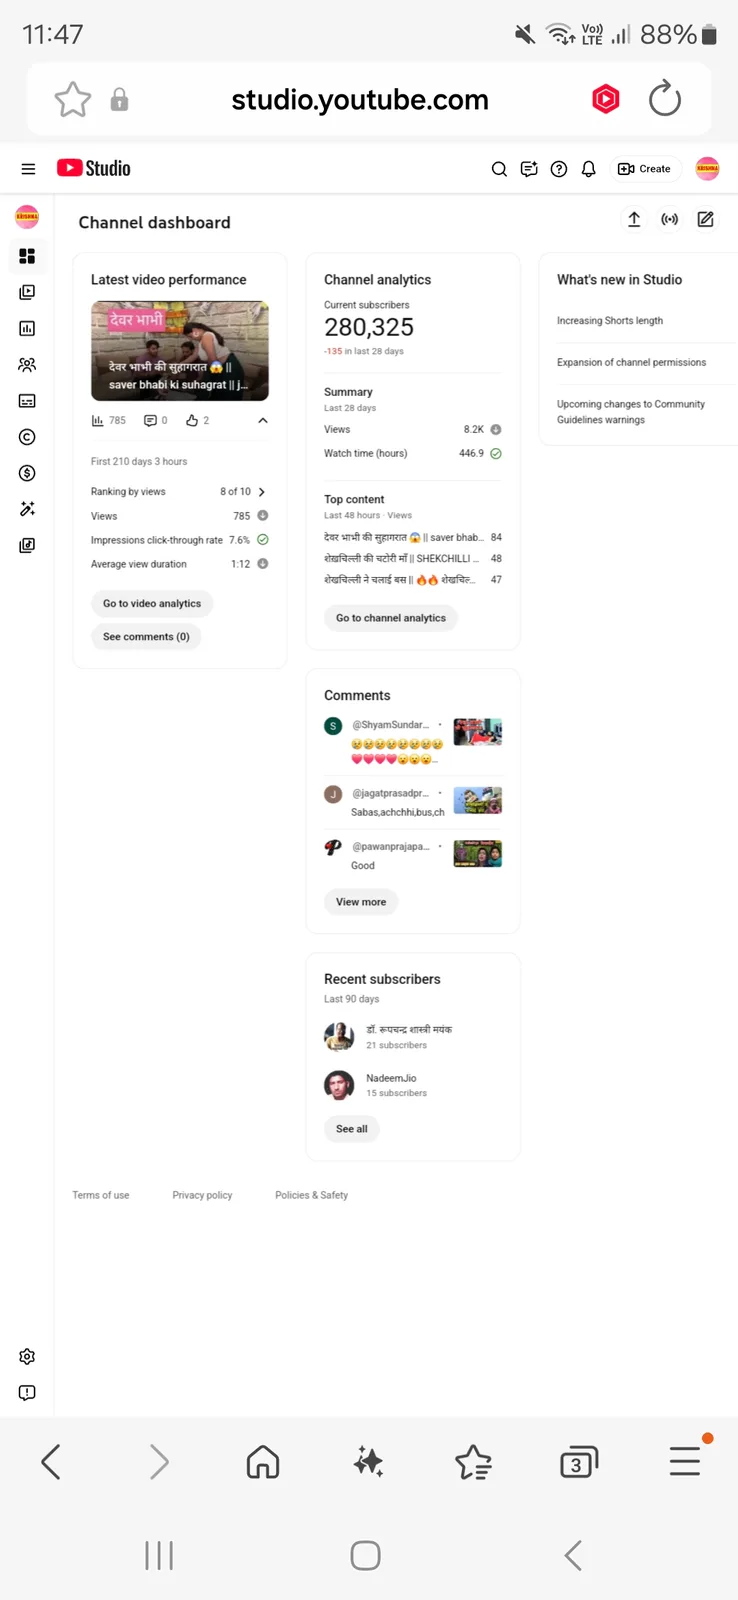This screenshot has width=738, height=1600.
Task: Click See comments (0) button
Action: click(x=146, y=637)
